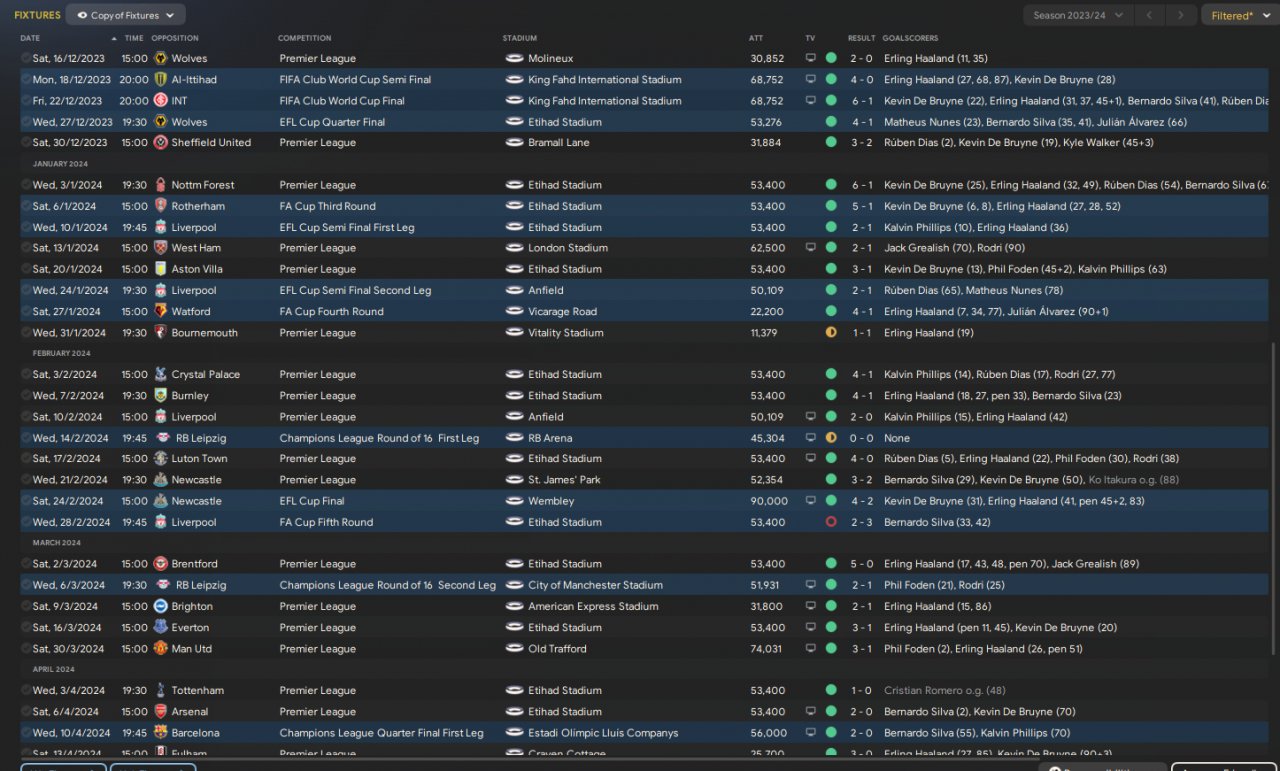Tick the selection circle for Sat, 16/12/2023
This screenshot has width=1280, height=771.
pos(26,59)
